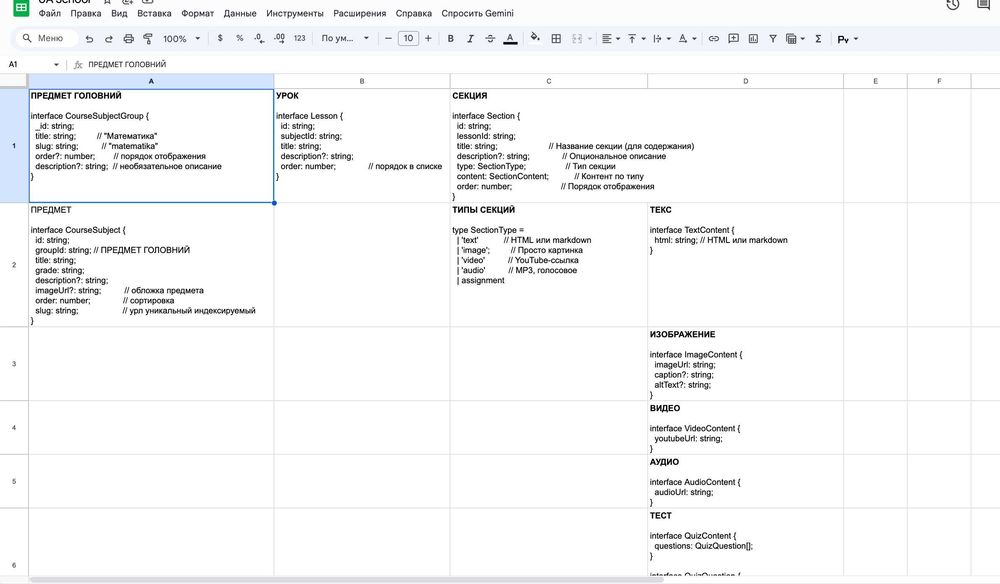Image resolution: width=1000 pixels, height=584 pixels.
Task: Open text wrapping dropdown
Action: (662, 39)
